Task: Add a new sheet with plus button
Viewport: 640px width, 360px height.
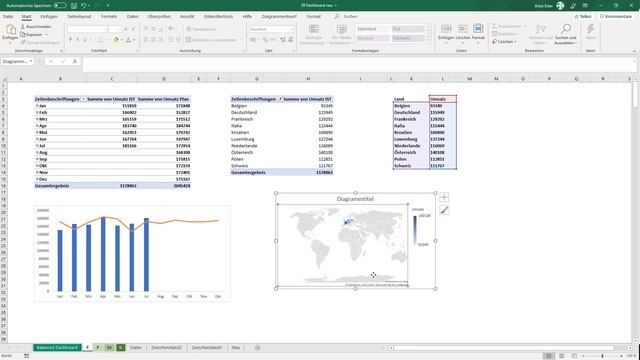Action: pos(258,348)
